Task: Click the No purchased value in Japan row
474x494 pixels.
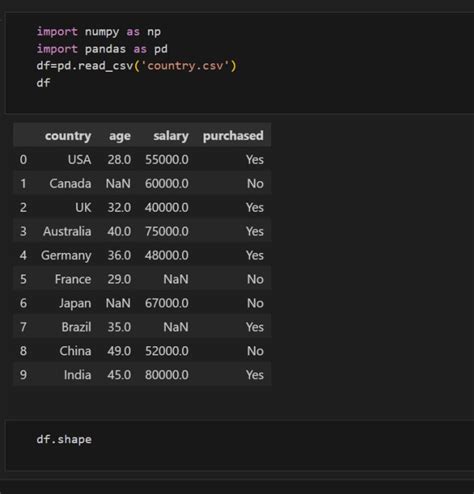Action: [x=256, y=303]
